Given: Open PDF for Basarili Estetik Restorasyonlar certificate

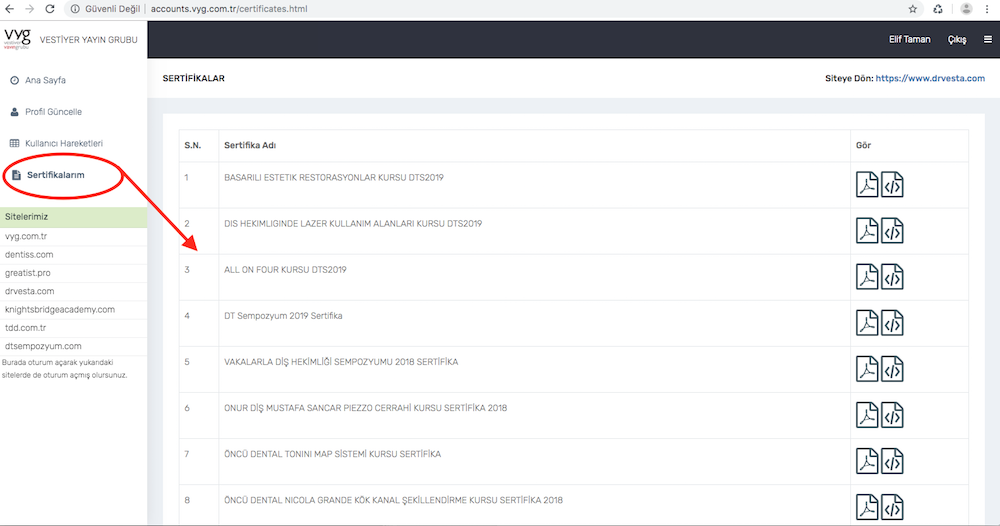Looking at the screenshot, I should pyautogui.click(x=867, y=185).
